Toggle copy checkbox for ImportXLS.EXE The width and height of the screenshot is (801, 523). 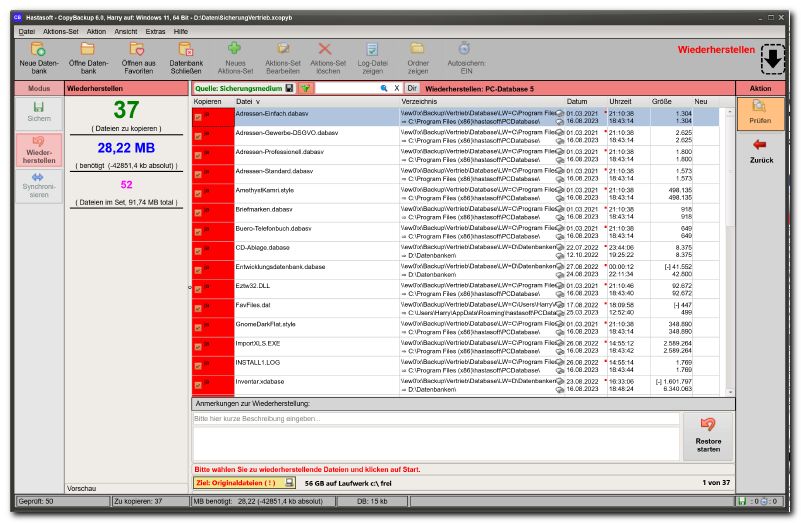pyautogui.click(x=198, y=345)
